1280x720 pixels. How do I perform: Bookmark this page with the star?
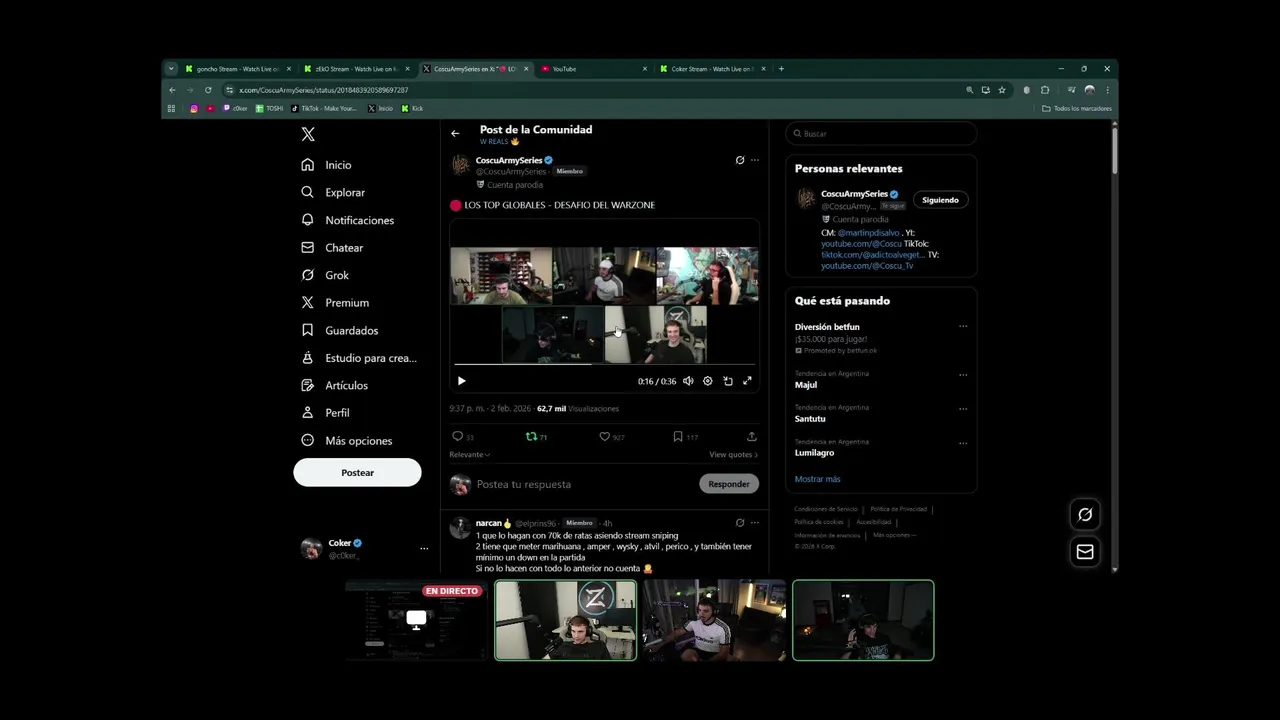point(1002,90)
